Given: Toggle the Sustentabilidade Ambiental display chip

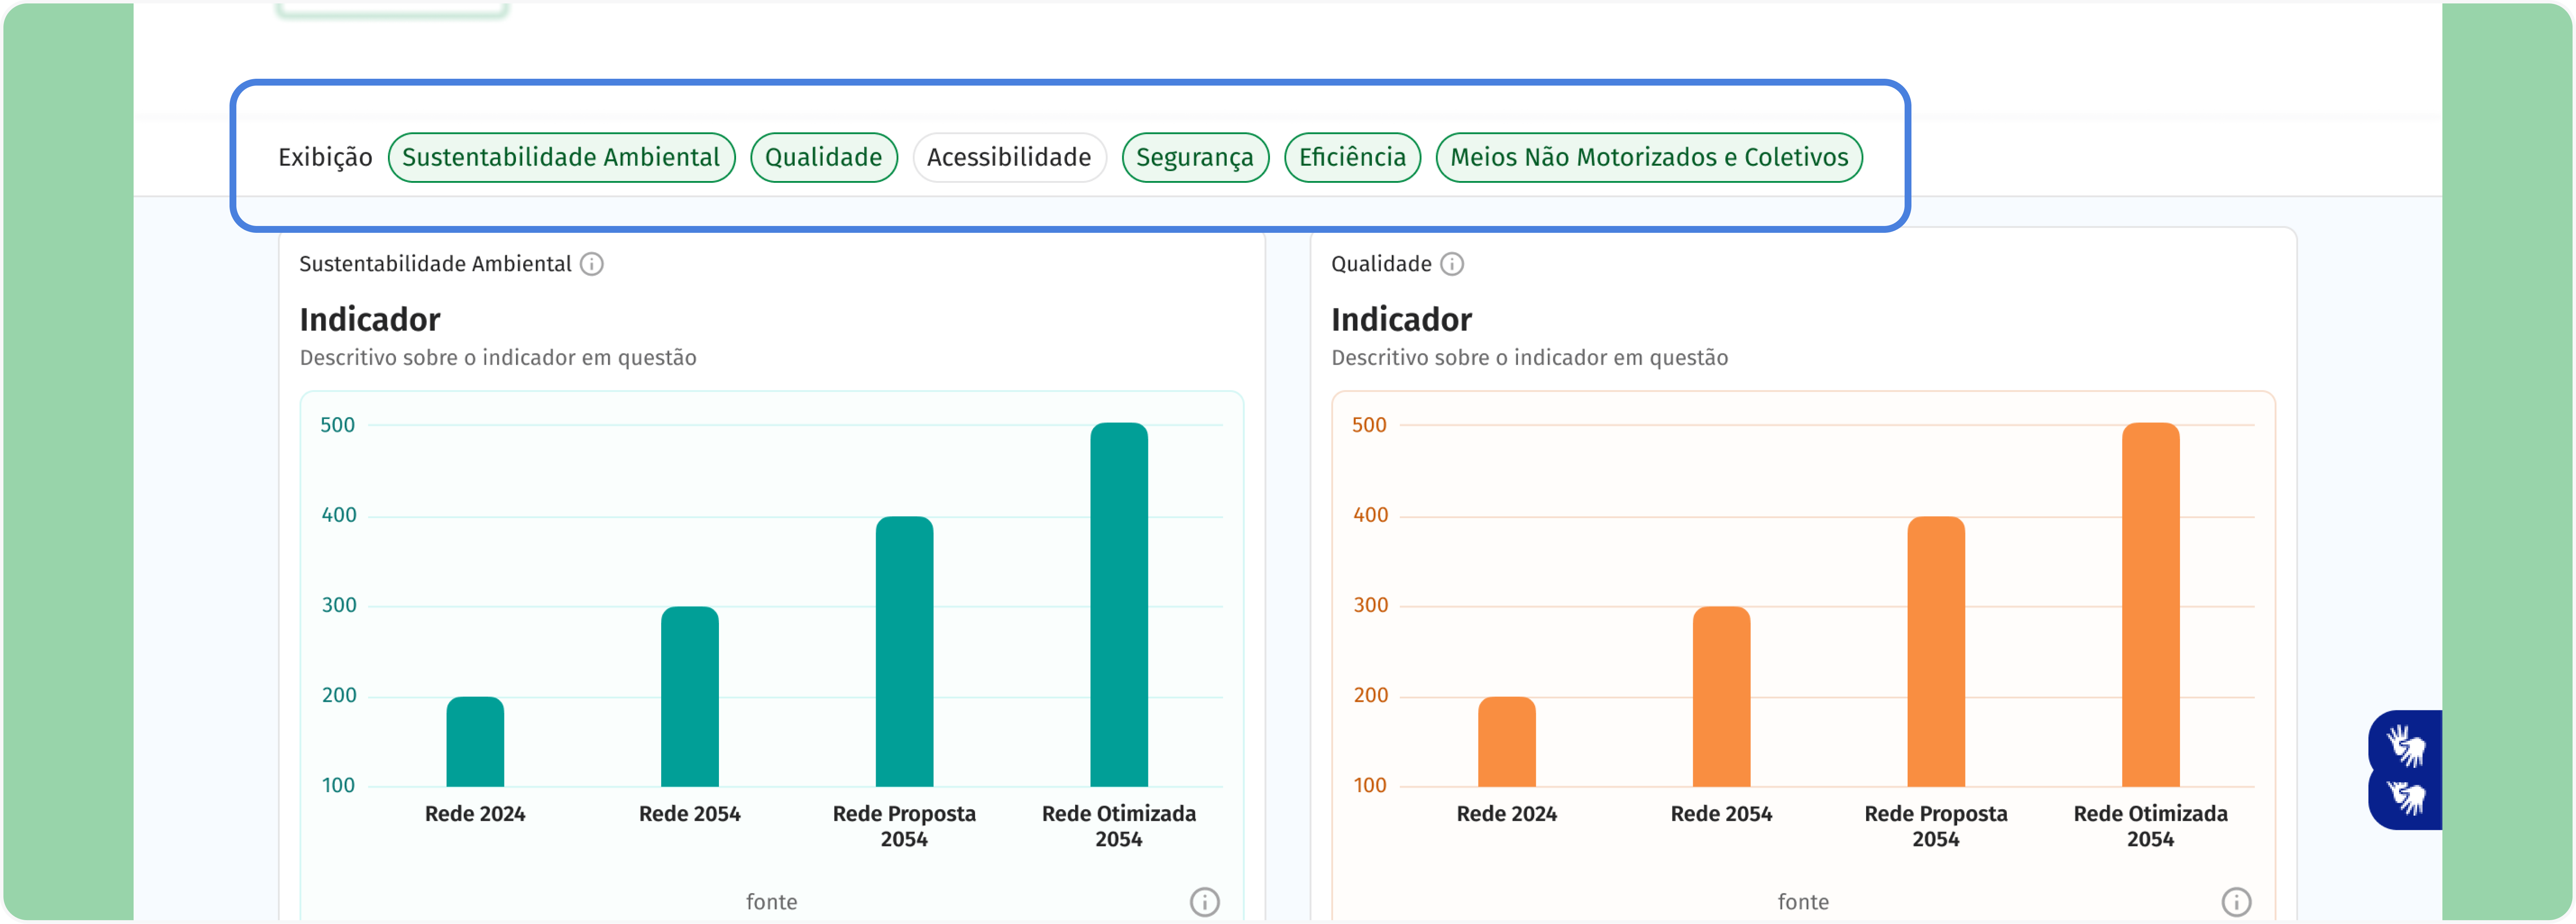Looking at the screenshot, I should point(561,158).
